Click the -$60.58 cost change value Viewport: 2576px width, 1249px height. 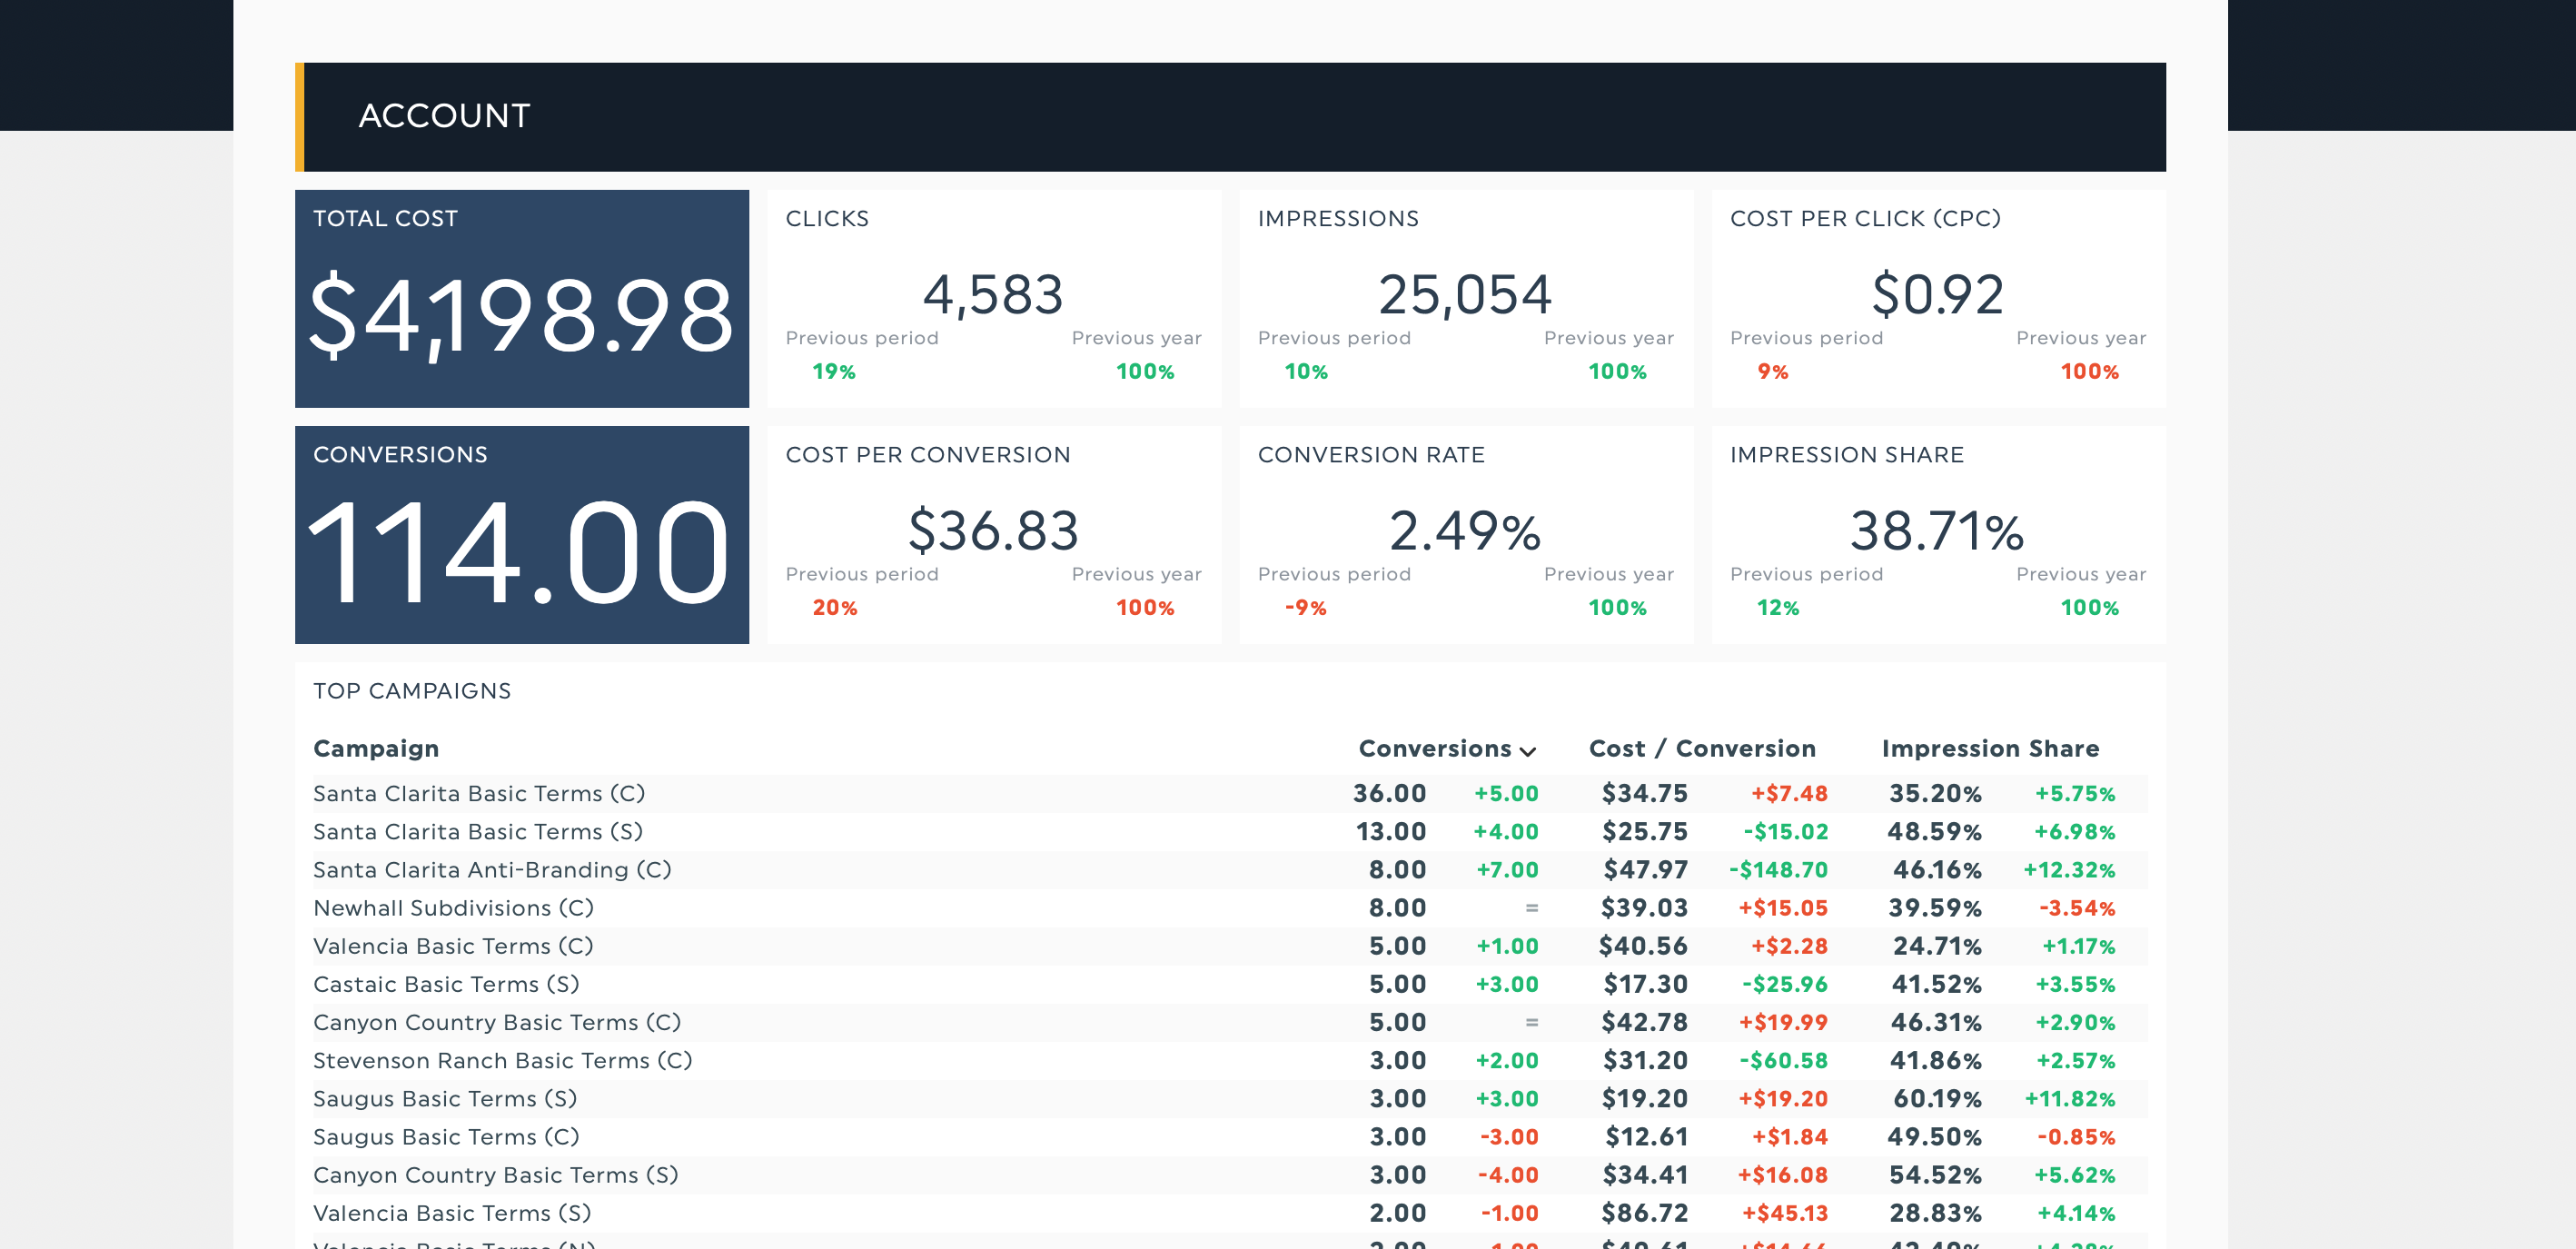1783,1060
